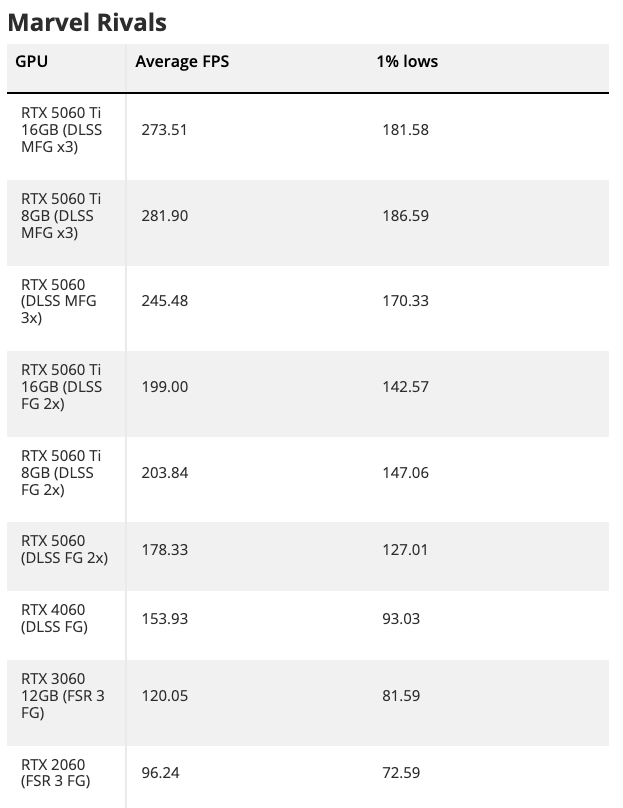Screen dimensions: 623x808
Task: Select the 178.33 average FPS value
Action: click(x=164, y=549)
